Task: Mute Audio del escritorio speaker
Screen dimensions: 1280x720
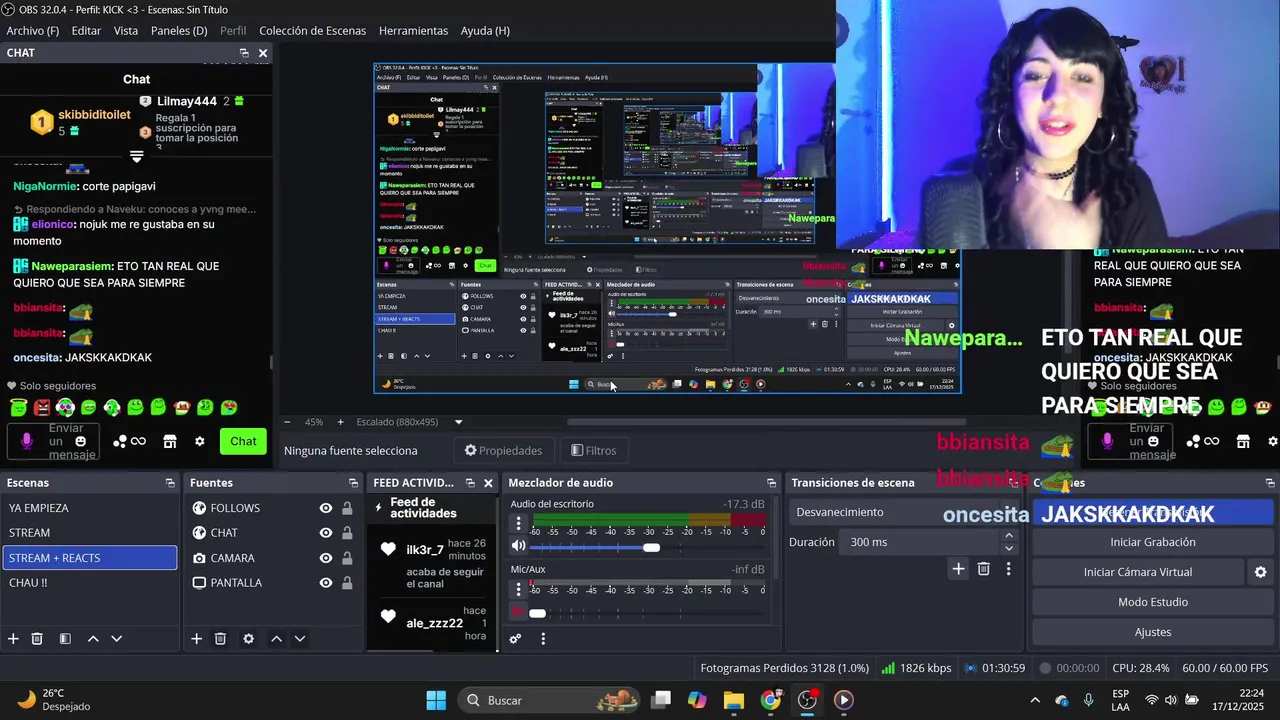Action: [518, 546]
